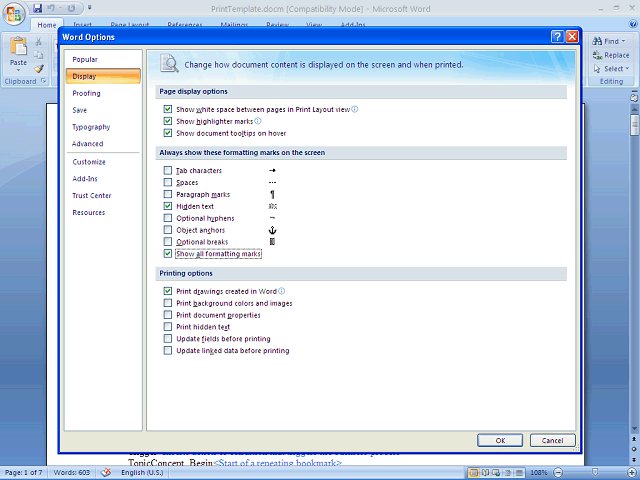Open the Paste dropdown arrow
Image resolution: width=640 pixels, height=480 pixels.
pos(18,70)
